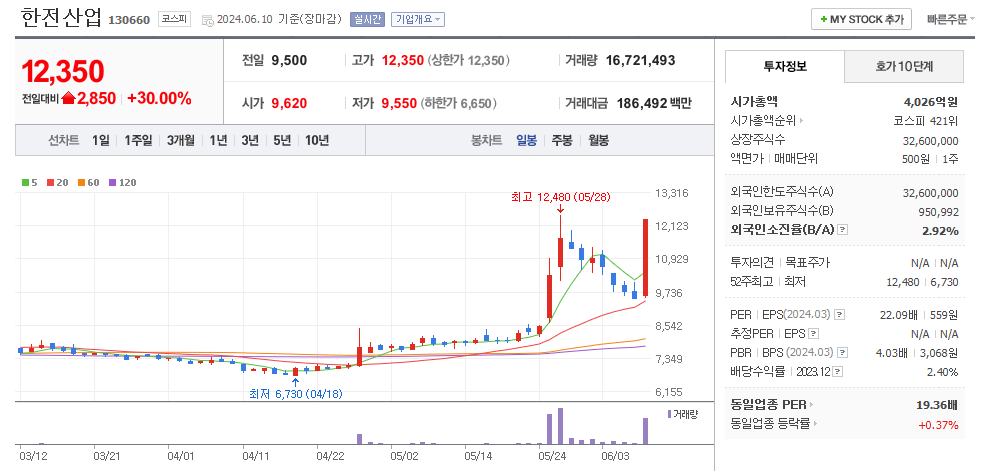Viewport: 987px width, 471px height.
Task: Expand the 기업개요 dropdown
Action: [x=418, y=20]
